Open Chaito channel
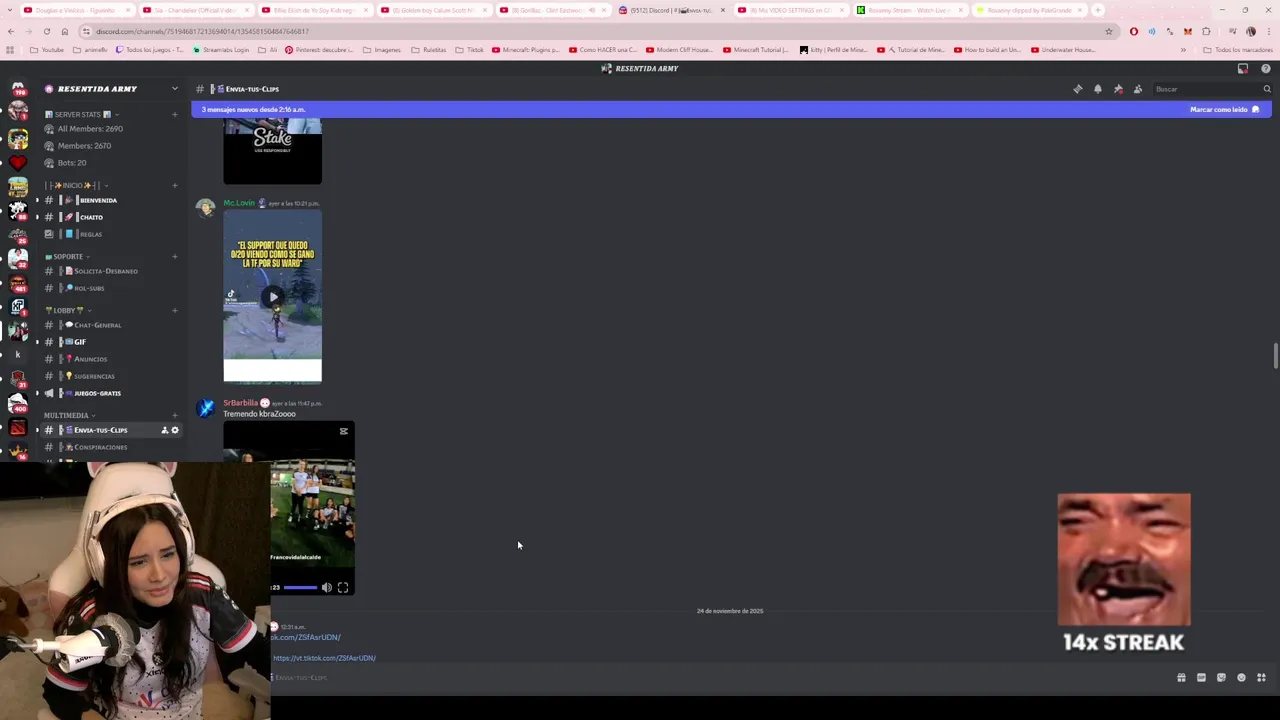 [110, 217]
